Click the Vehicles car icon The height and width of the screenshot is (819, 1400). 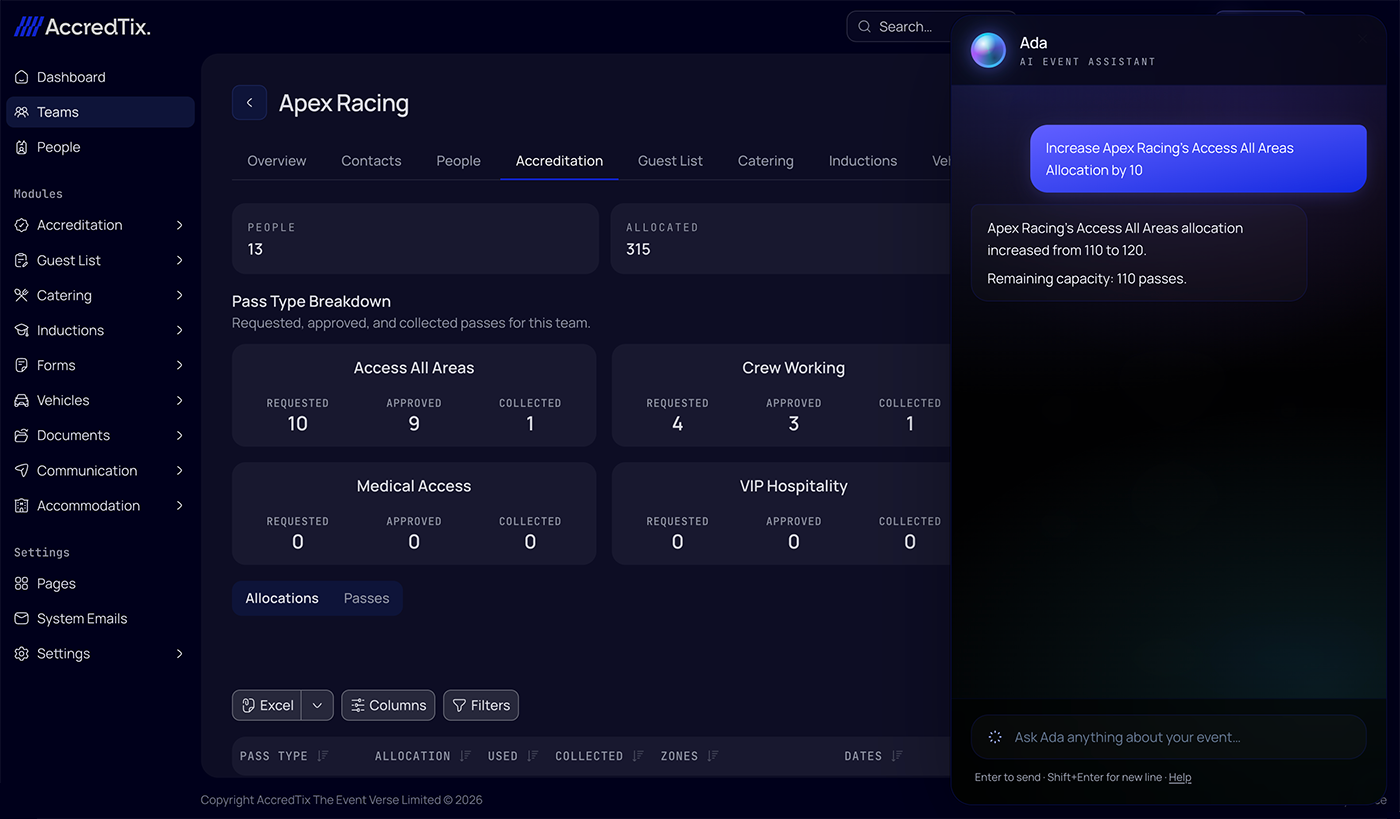(22, 400)
